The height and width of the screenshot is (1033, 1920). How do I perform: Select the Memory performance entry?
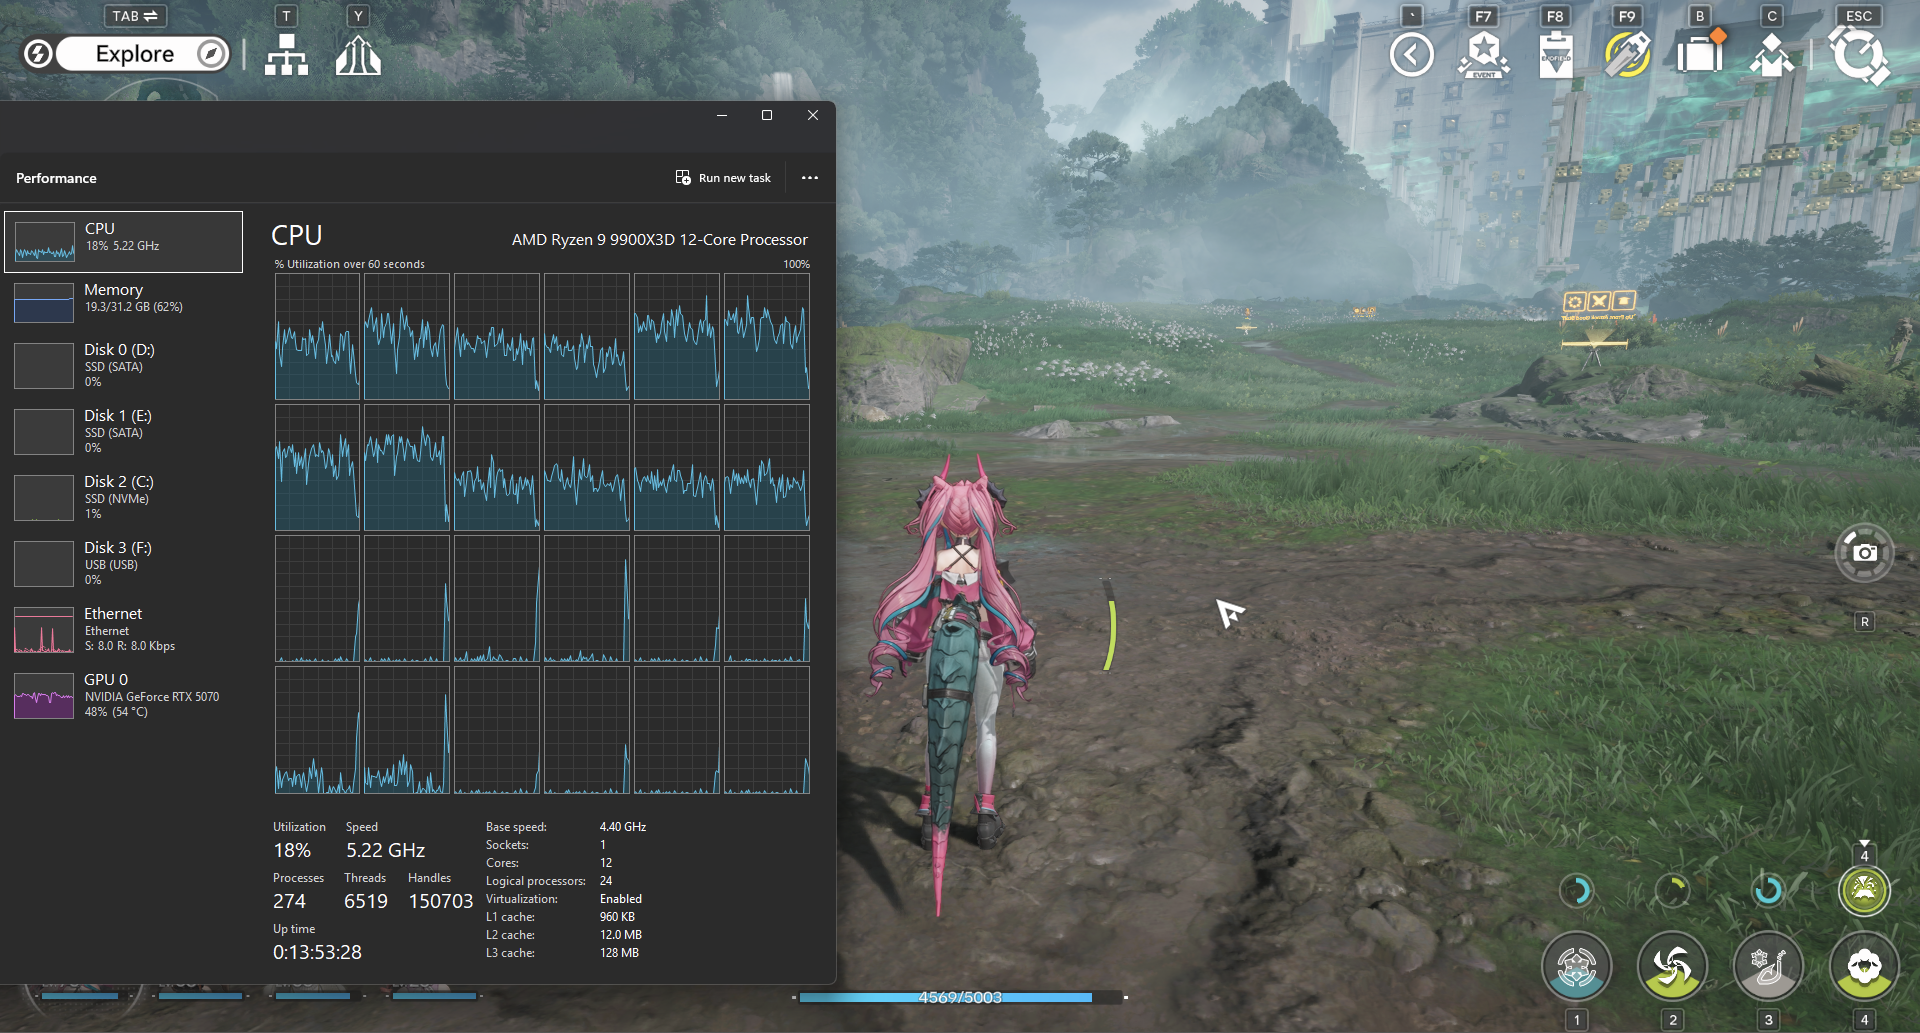click(x=124, y=302)
